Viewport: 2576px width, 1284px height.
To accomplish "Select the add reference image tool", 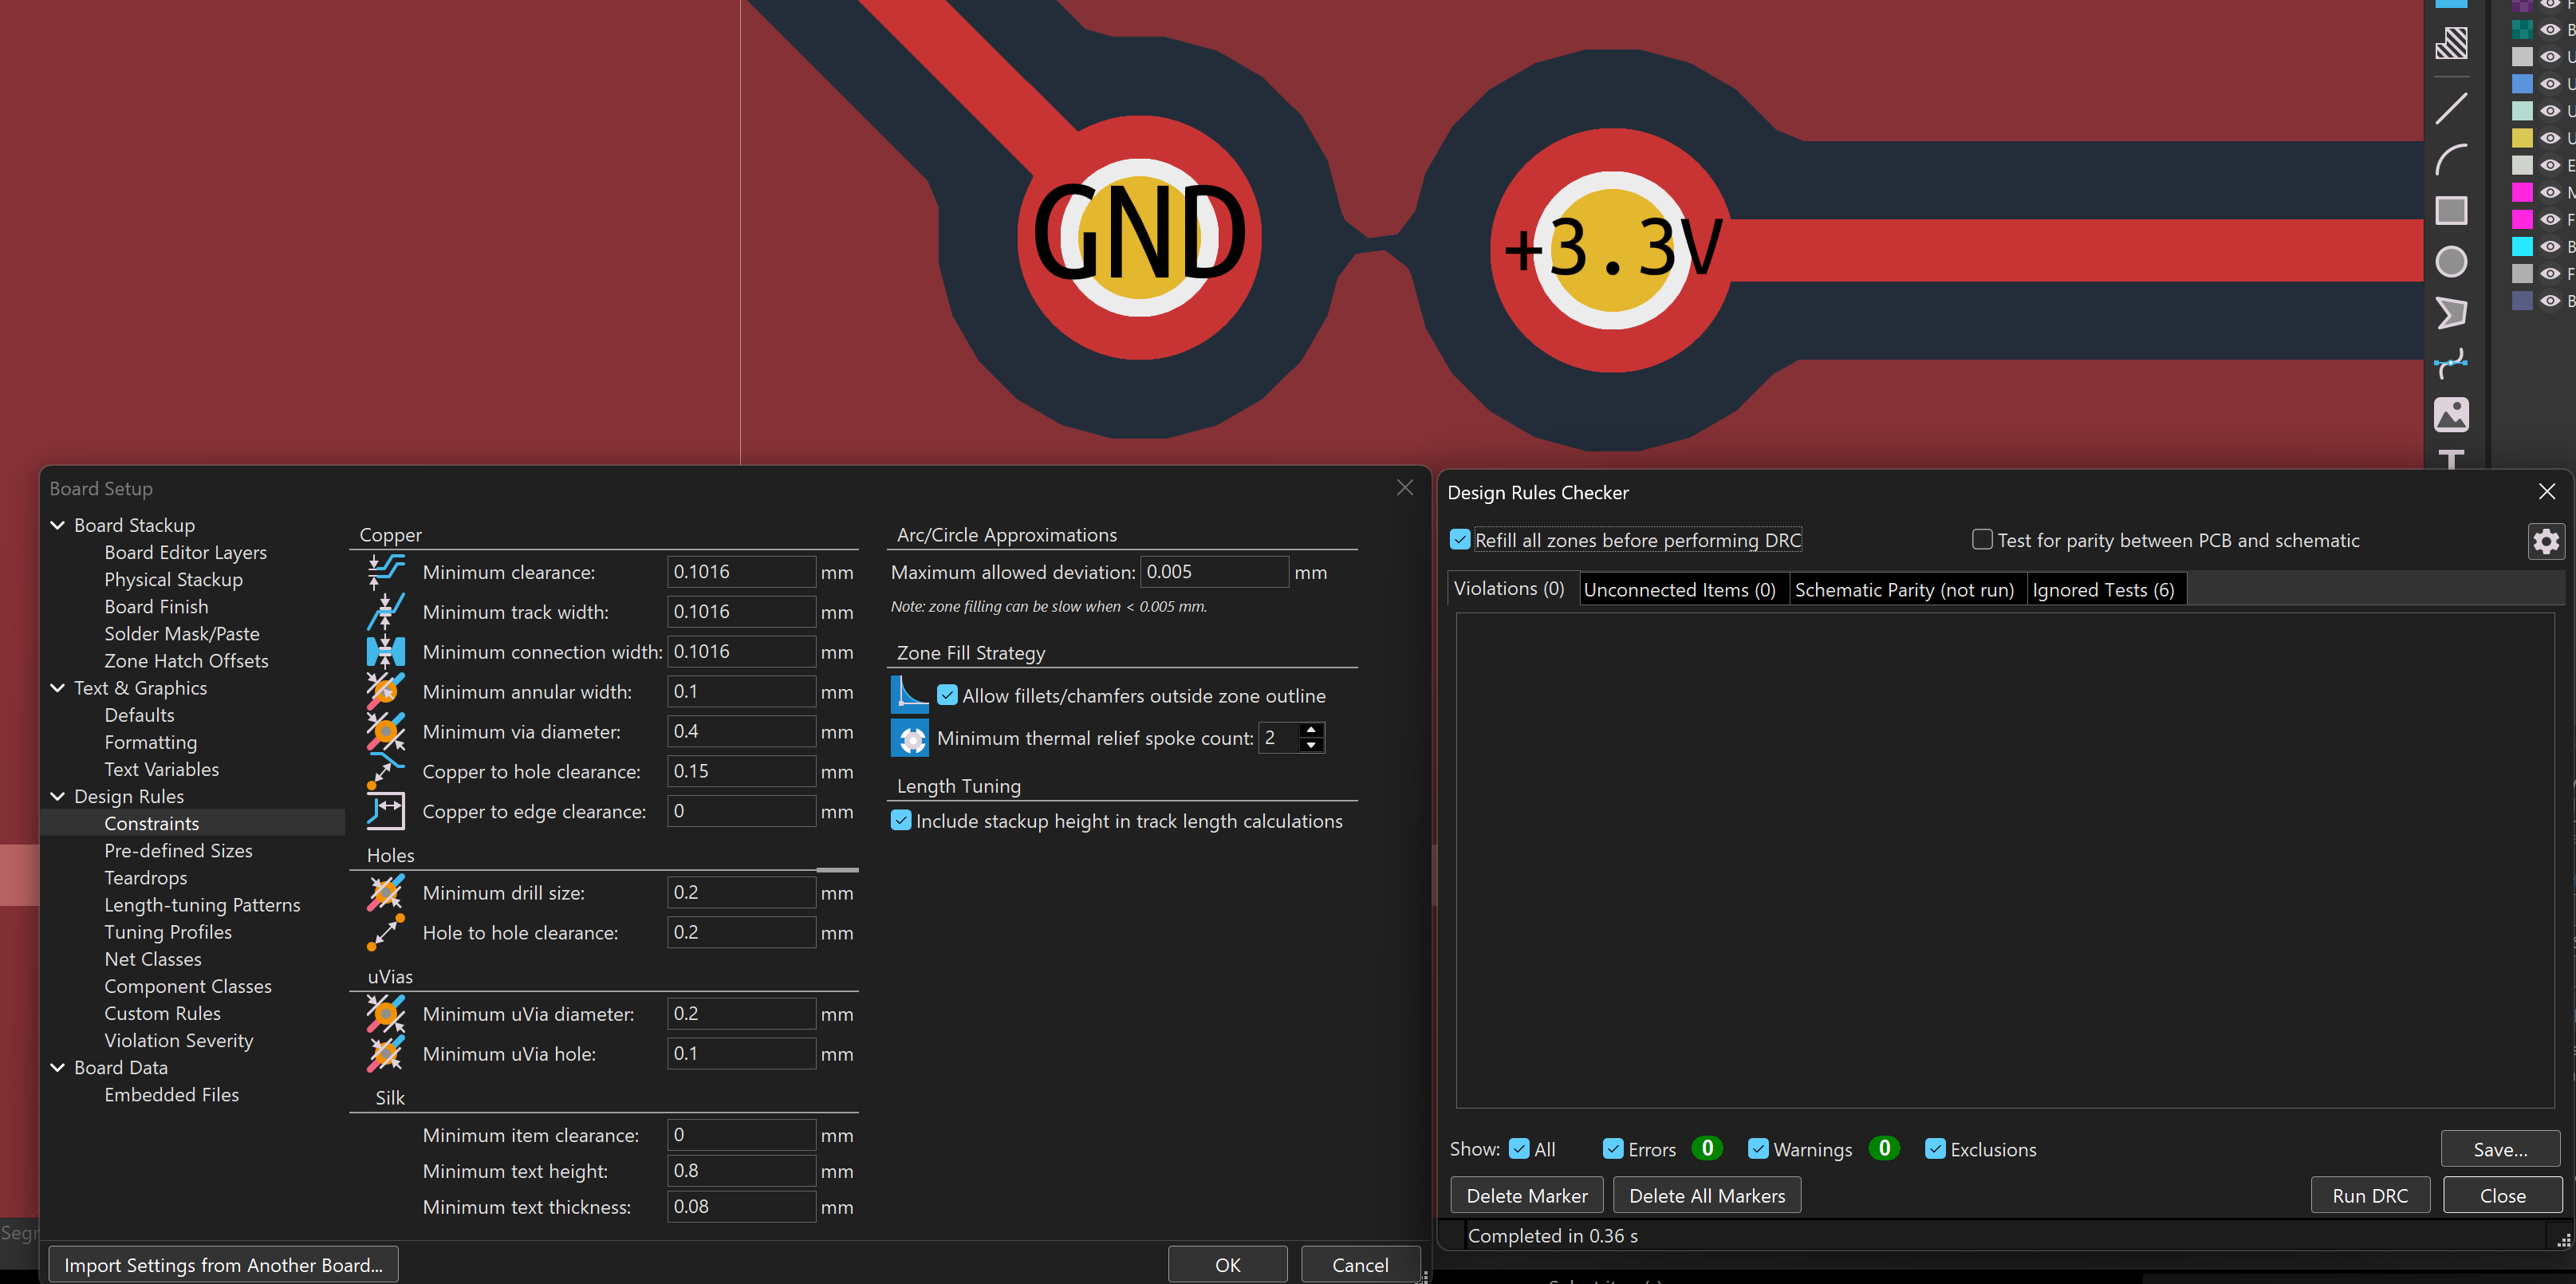I will [x=2451, y=415].
